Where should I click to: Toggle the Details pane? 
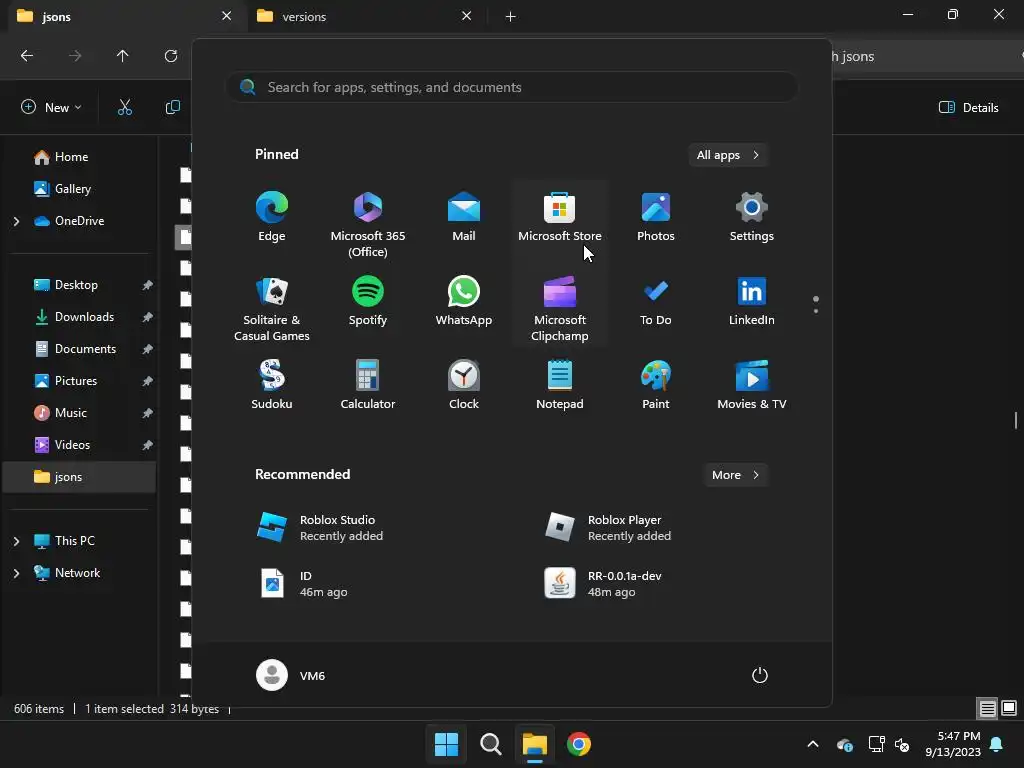[x=968, y=107]
